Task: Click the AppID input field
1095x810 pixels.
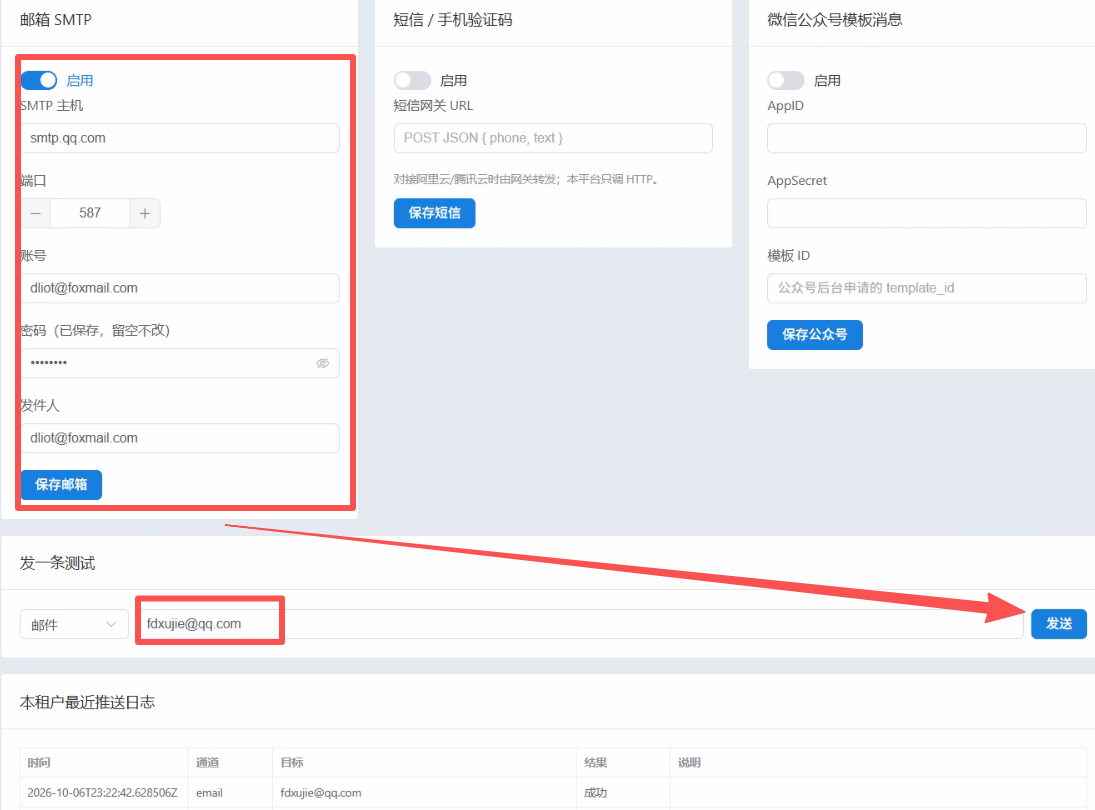Action: (927, 138)
